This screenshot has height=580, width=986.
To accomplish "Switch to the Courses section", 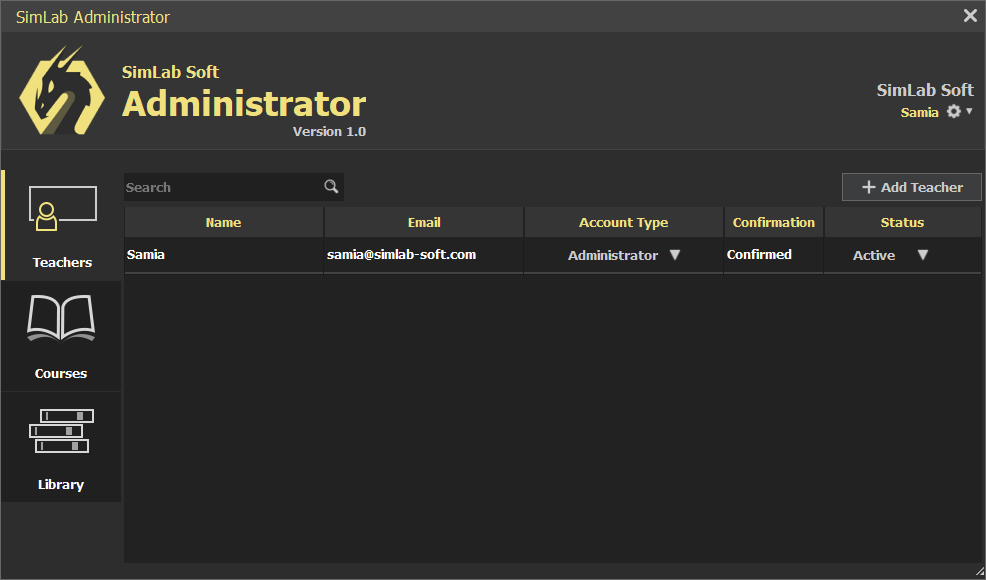I will coord(62,337).
